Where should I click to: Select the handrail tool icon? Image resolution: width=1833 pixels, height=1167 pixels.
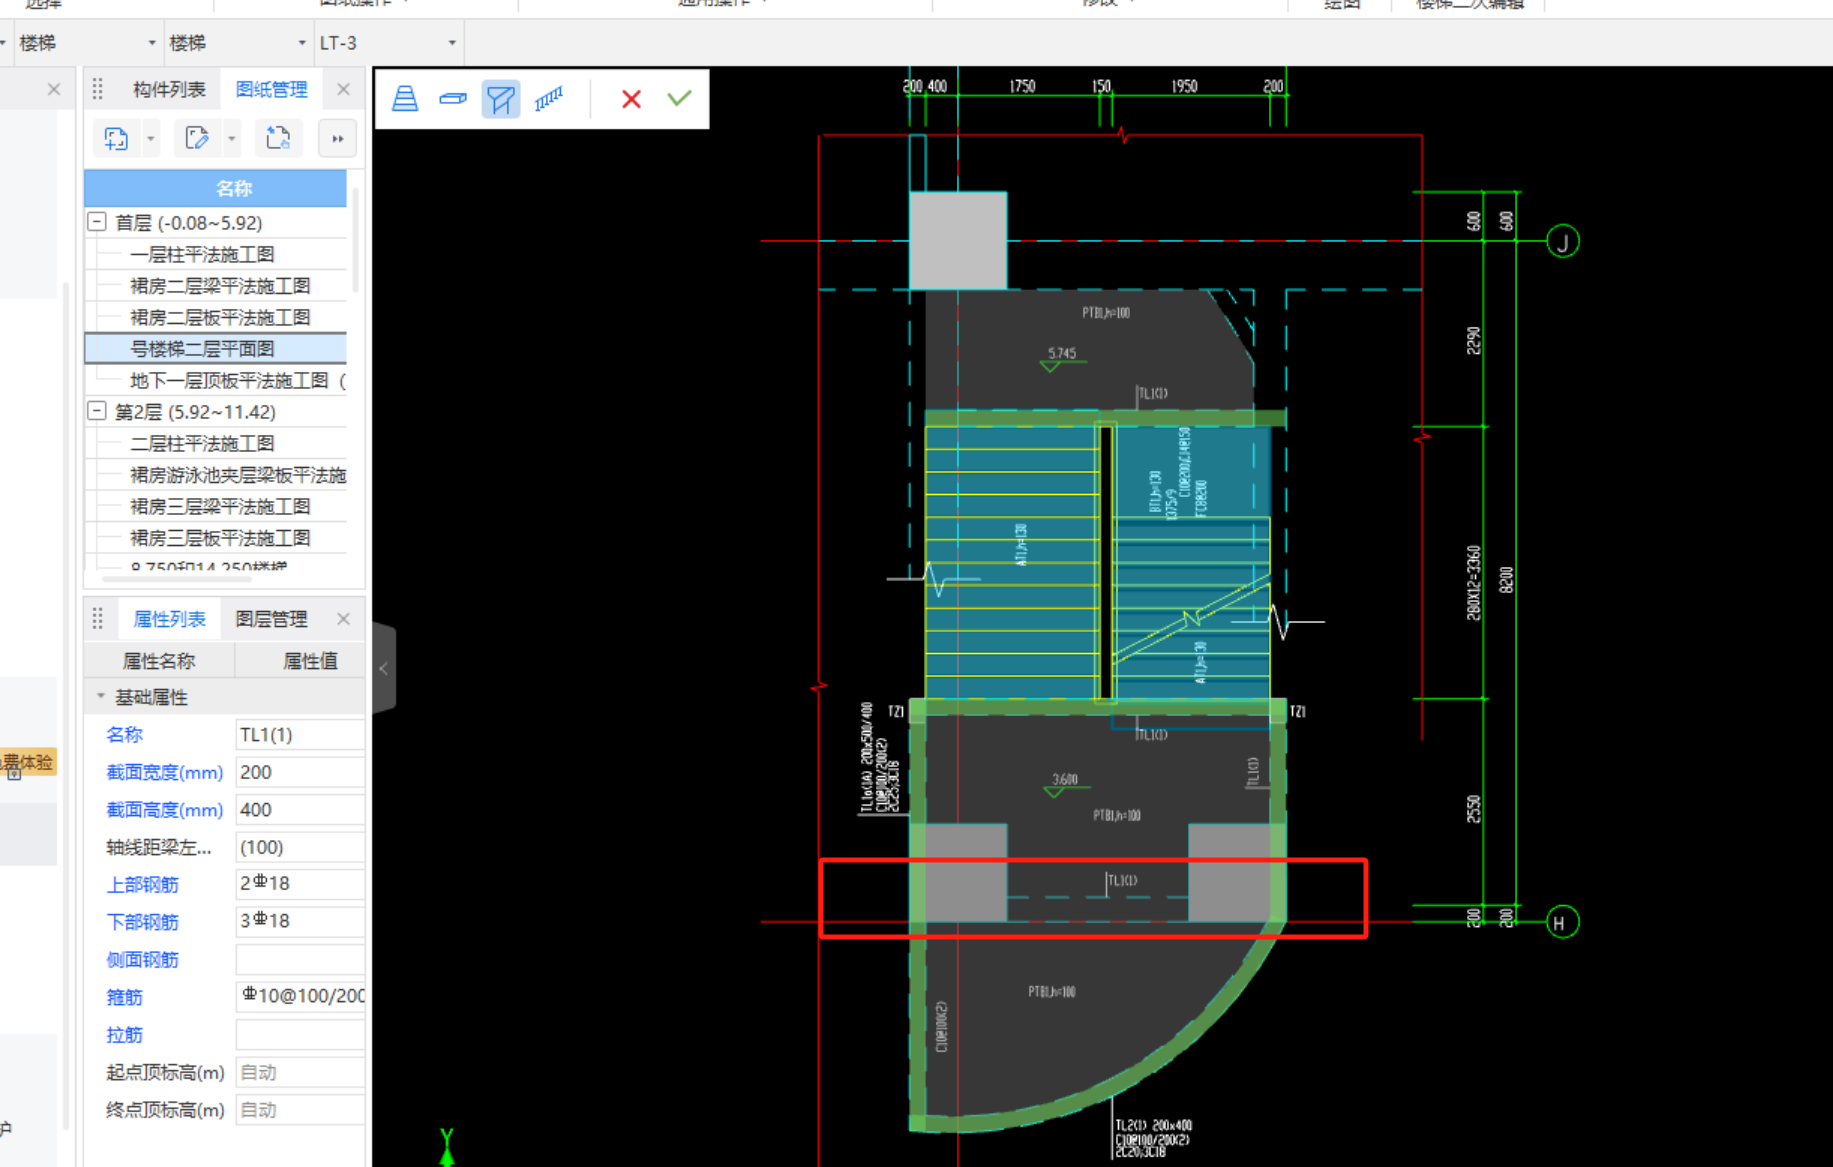(549, 98)
